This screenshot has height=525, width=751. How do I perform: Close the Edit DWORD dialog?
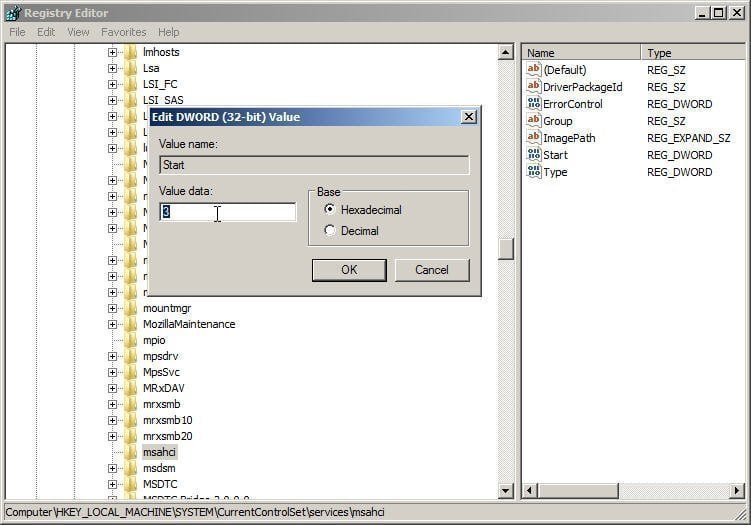(x=468, y=117)
